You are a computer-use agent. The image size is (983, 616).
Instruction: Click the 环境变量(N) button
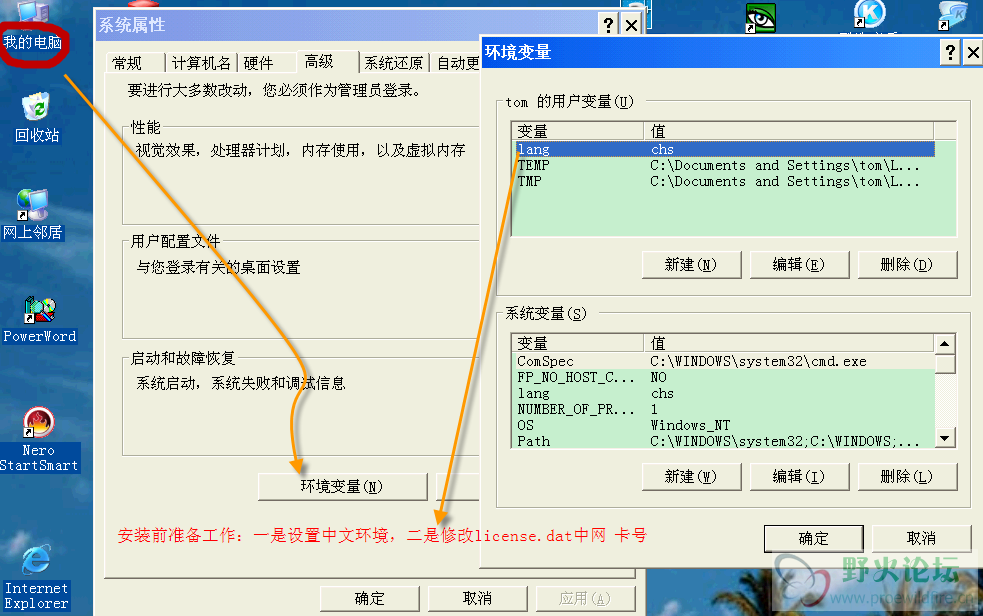342,487
